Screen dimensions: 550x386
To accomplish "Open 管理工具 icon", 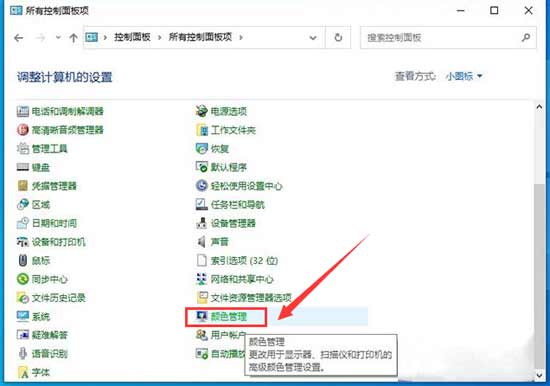I will coord(23,149).
